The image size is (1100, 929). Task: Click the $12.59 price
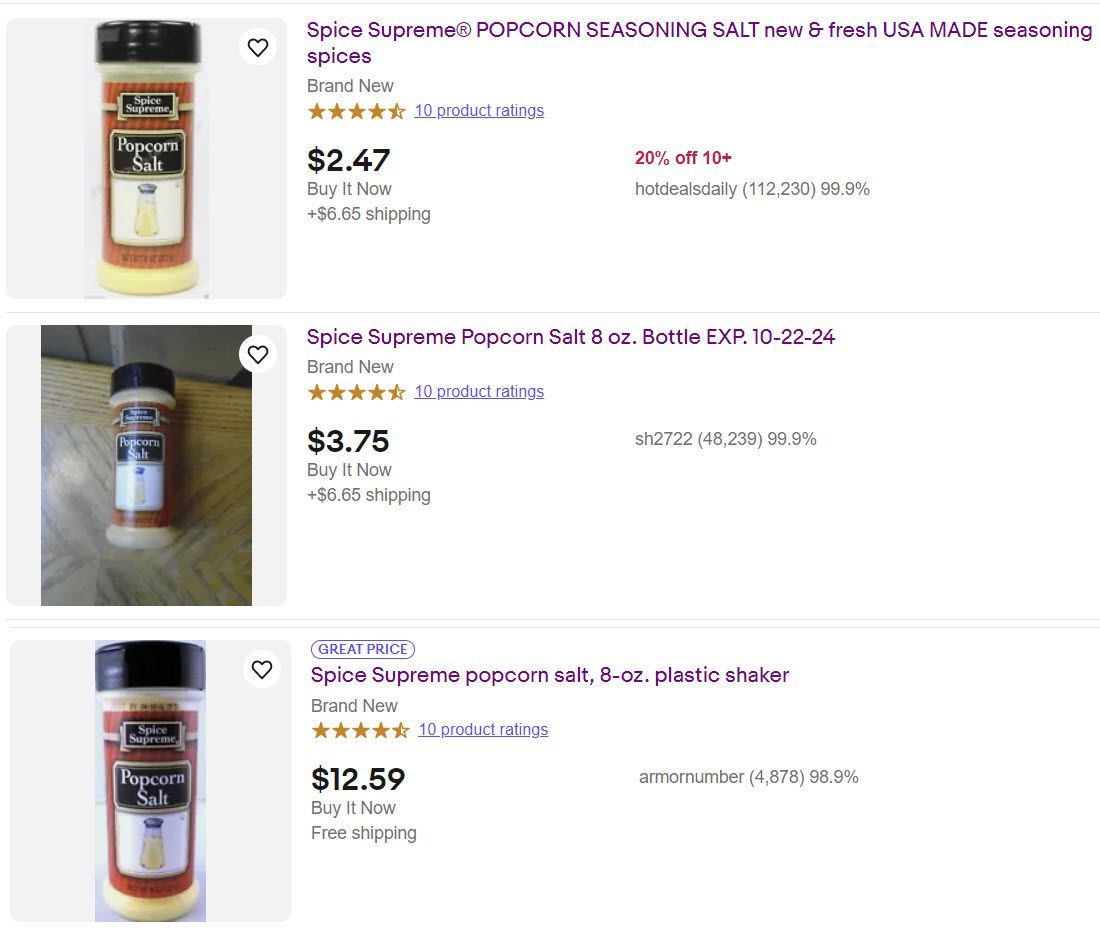(358, 779)
